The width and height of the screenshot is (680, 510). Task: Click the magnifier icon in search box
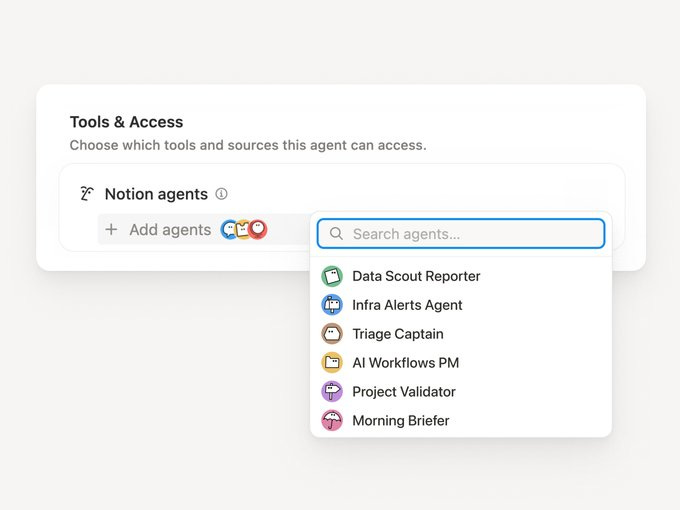pos(336,234)
